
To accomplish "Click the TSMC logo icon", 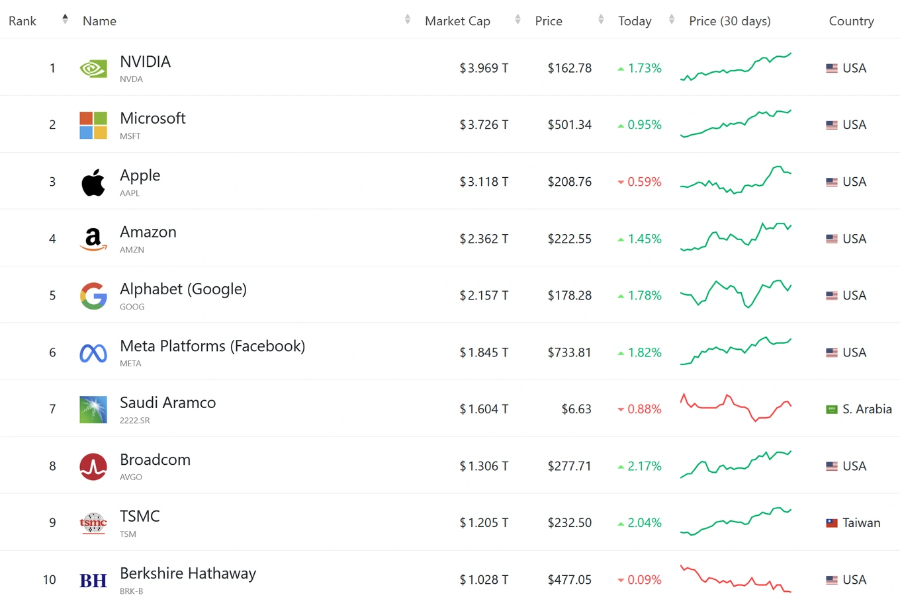I will (93, 523).
